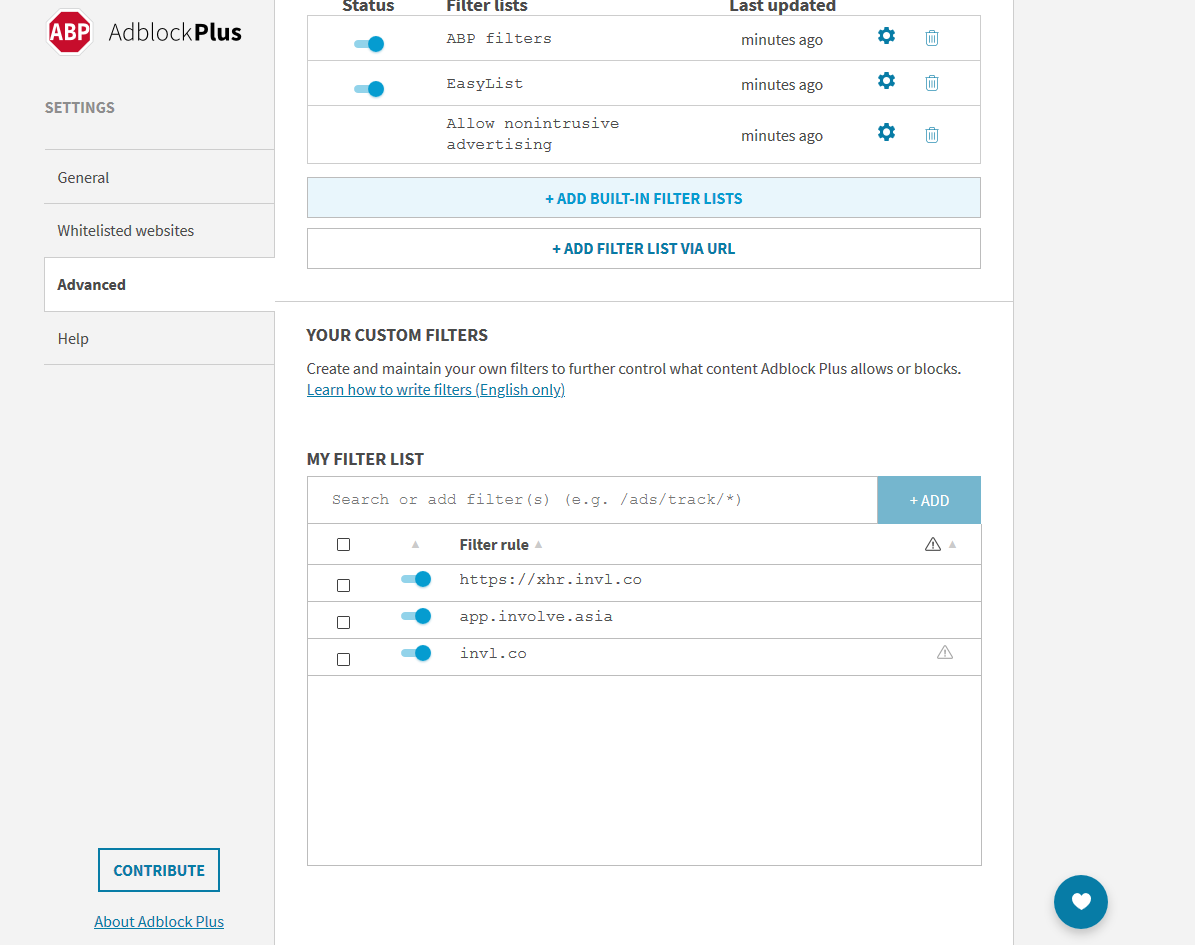Open gear for Allow nonintrusive advertising

(x=886, y=133)
